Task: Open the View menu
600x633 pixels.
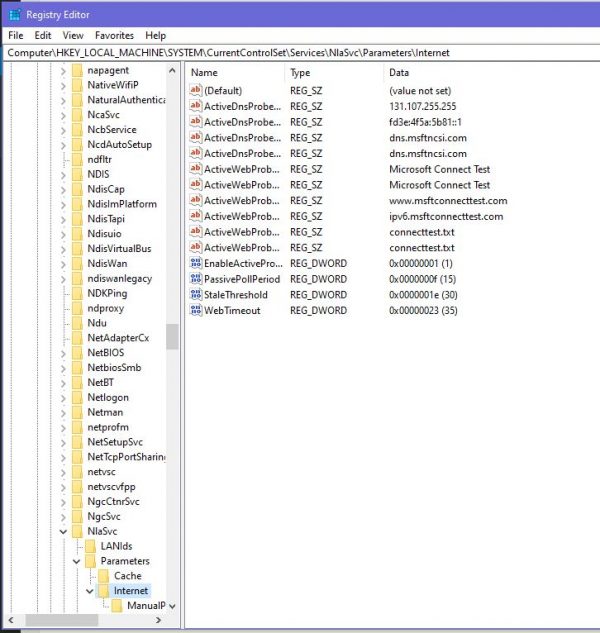Action: coord(73,35)
